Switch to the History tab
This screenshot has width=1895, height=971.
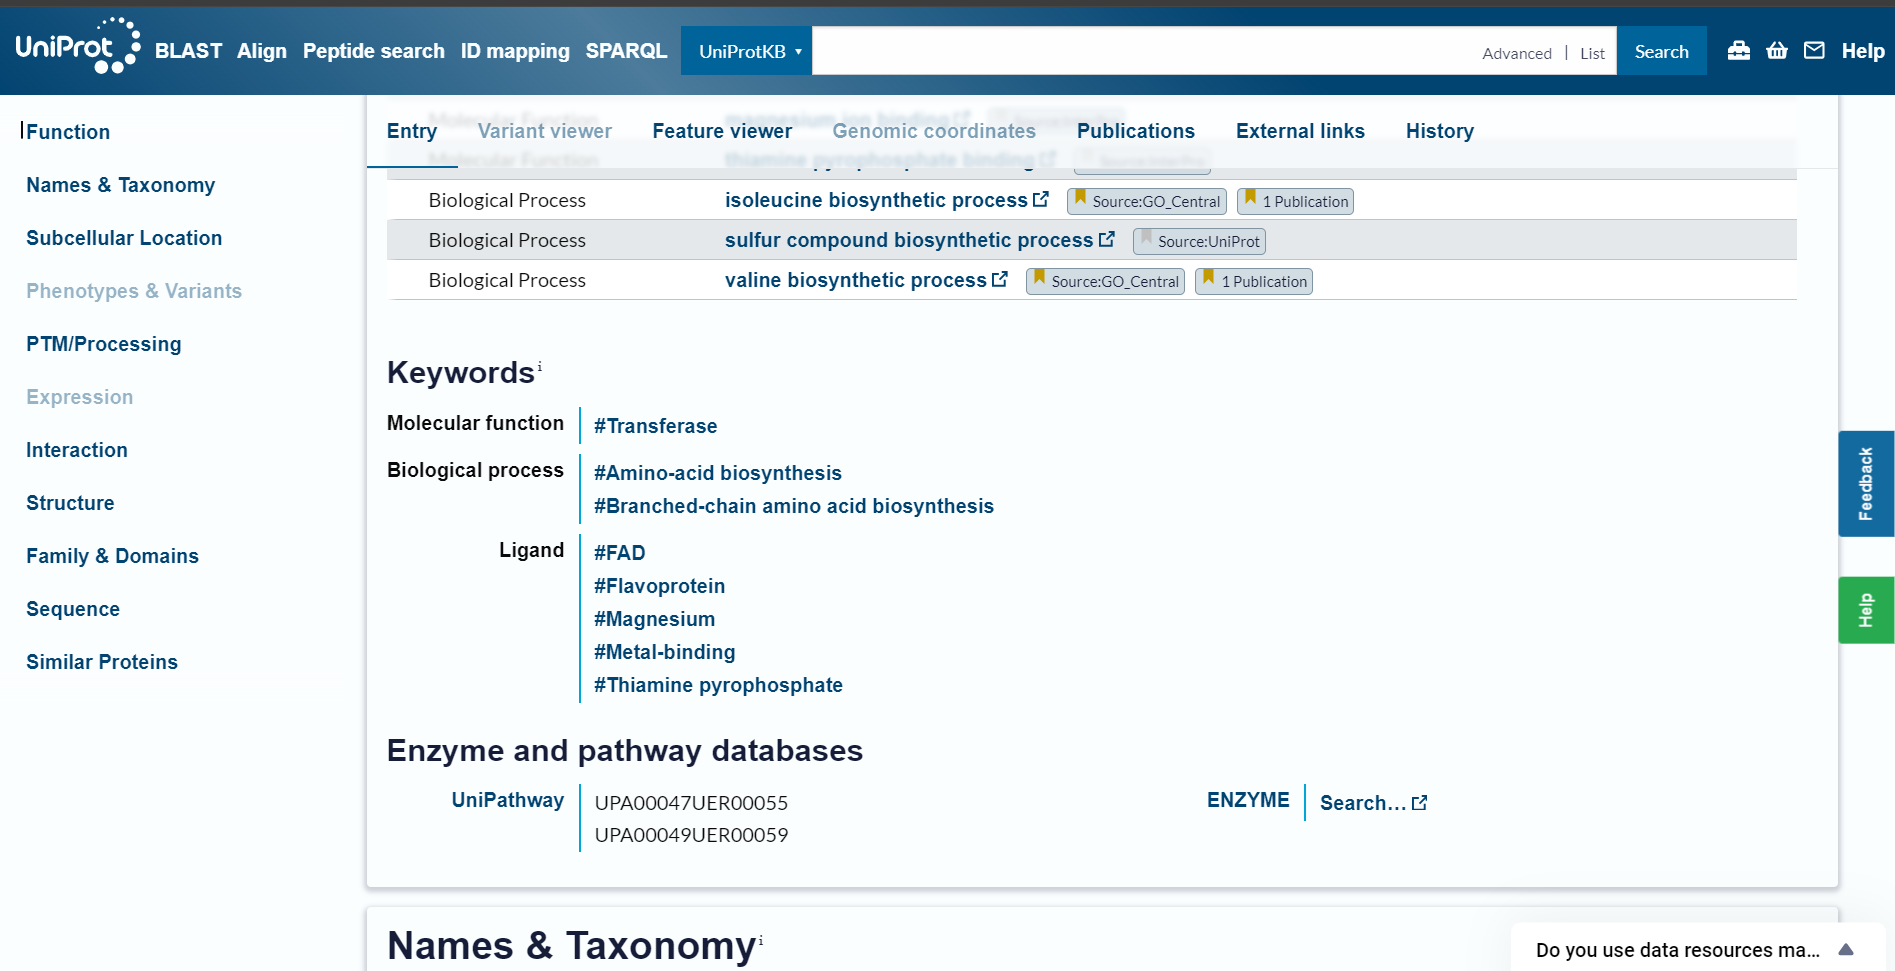[1440, 131]
